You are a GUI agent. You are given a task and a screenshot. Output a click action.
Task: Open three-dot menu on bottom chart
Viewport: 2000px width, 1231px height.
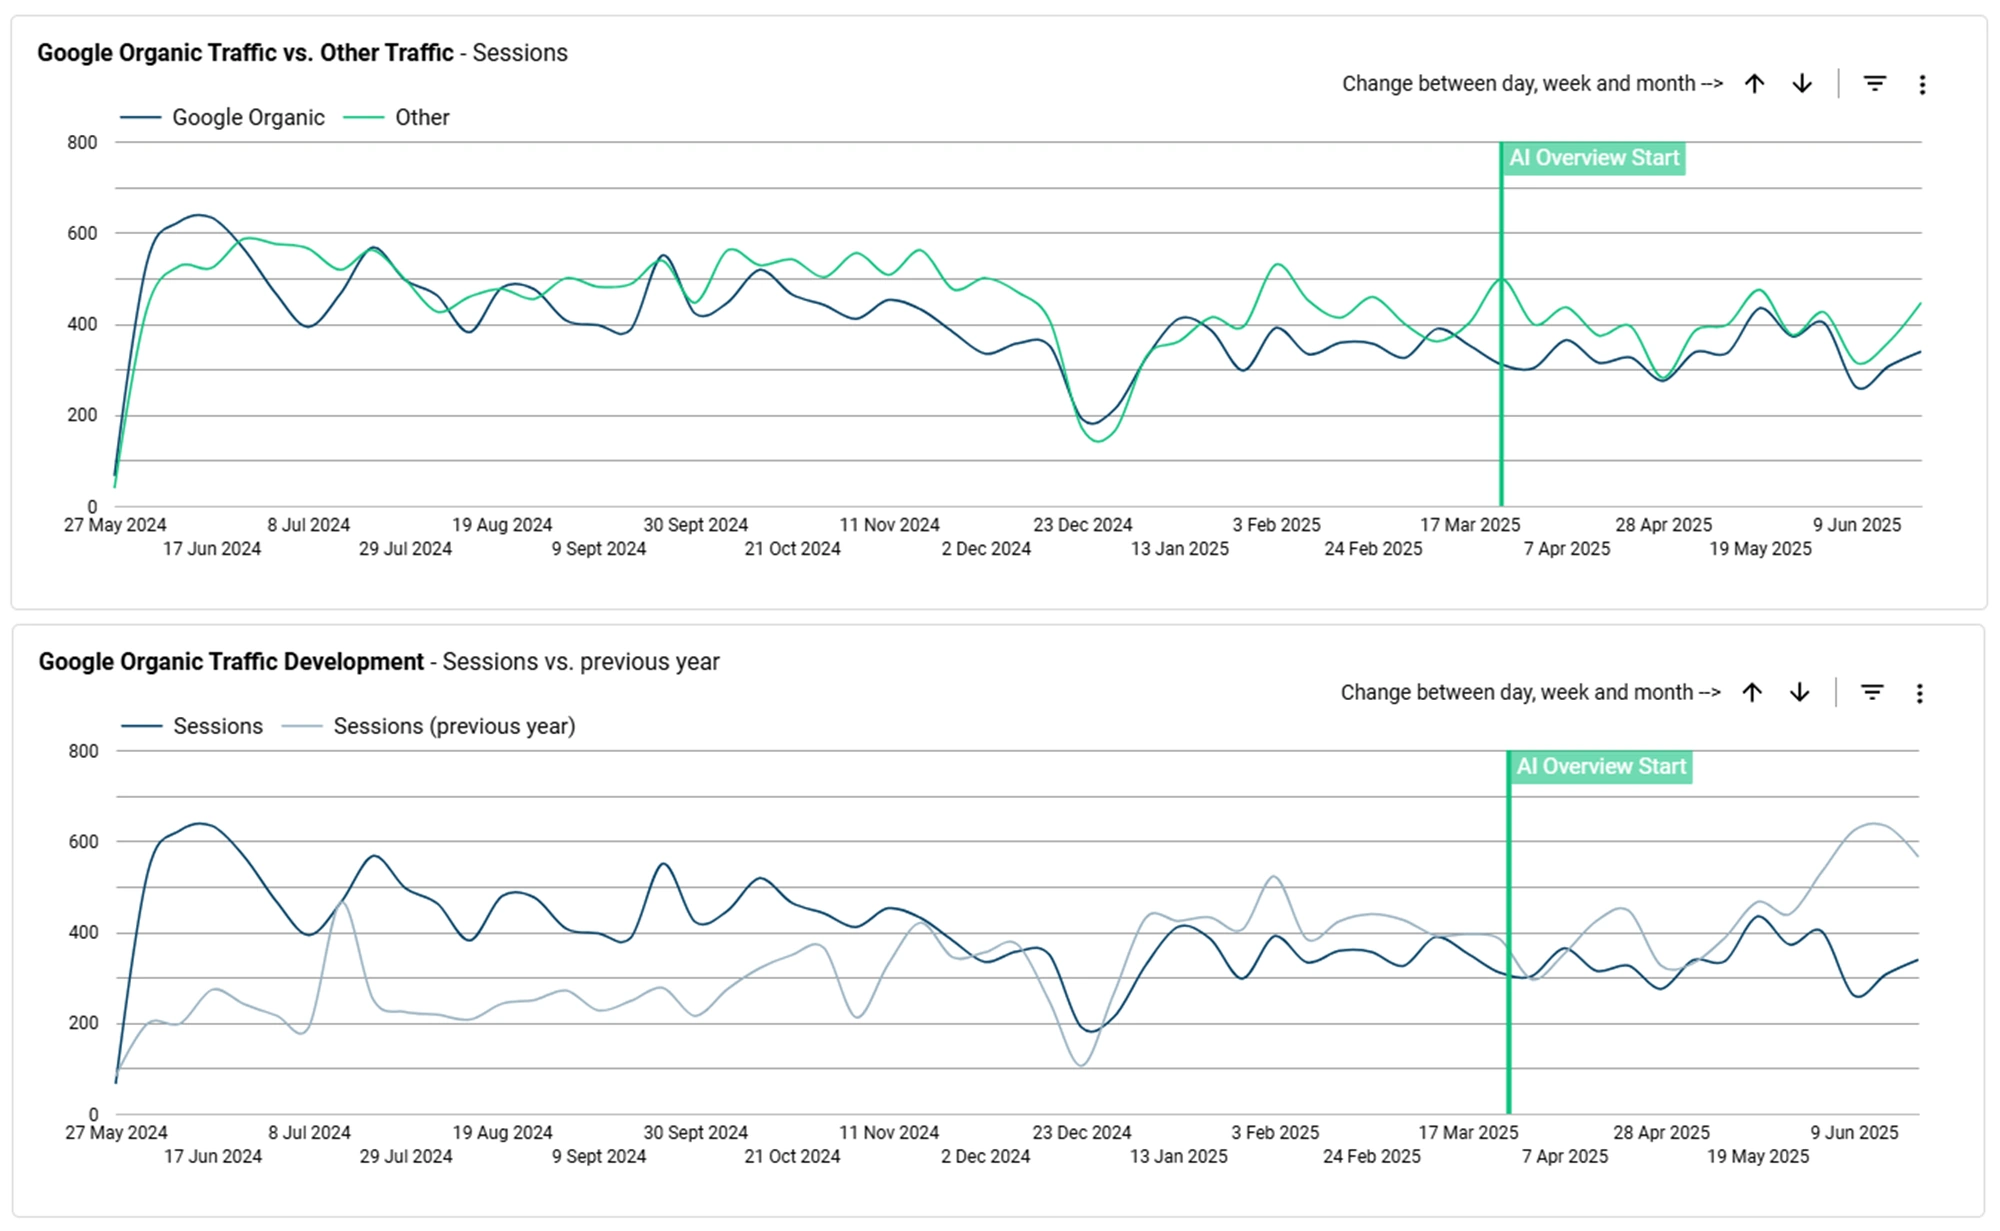click(1919, 693)
